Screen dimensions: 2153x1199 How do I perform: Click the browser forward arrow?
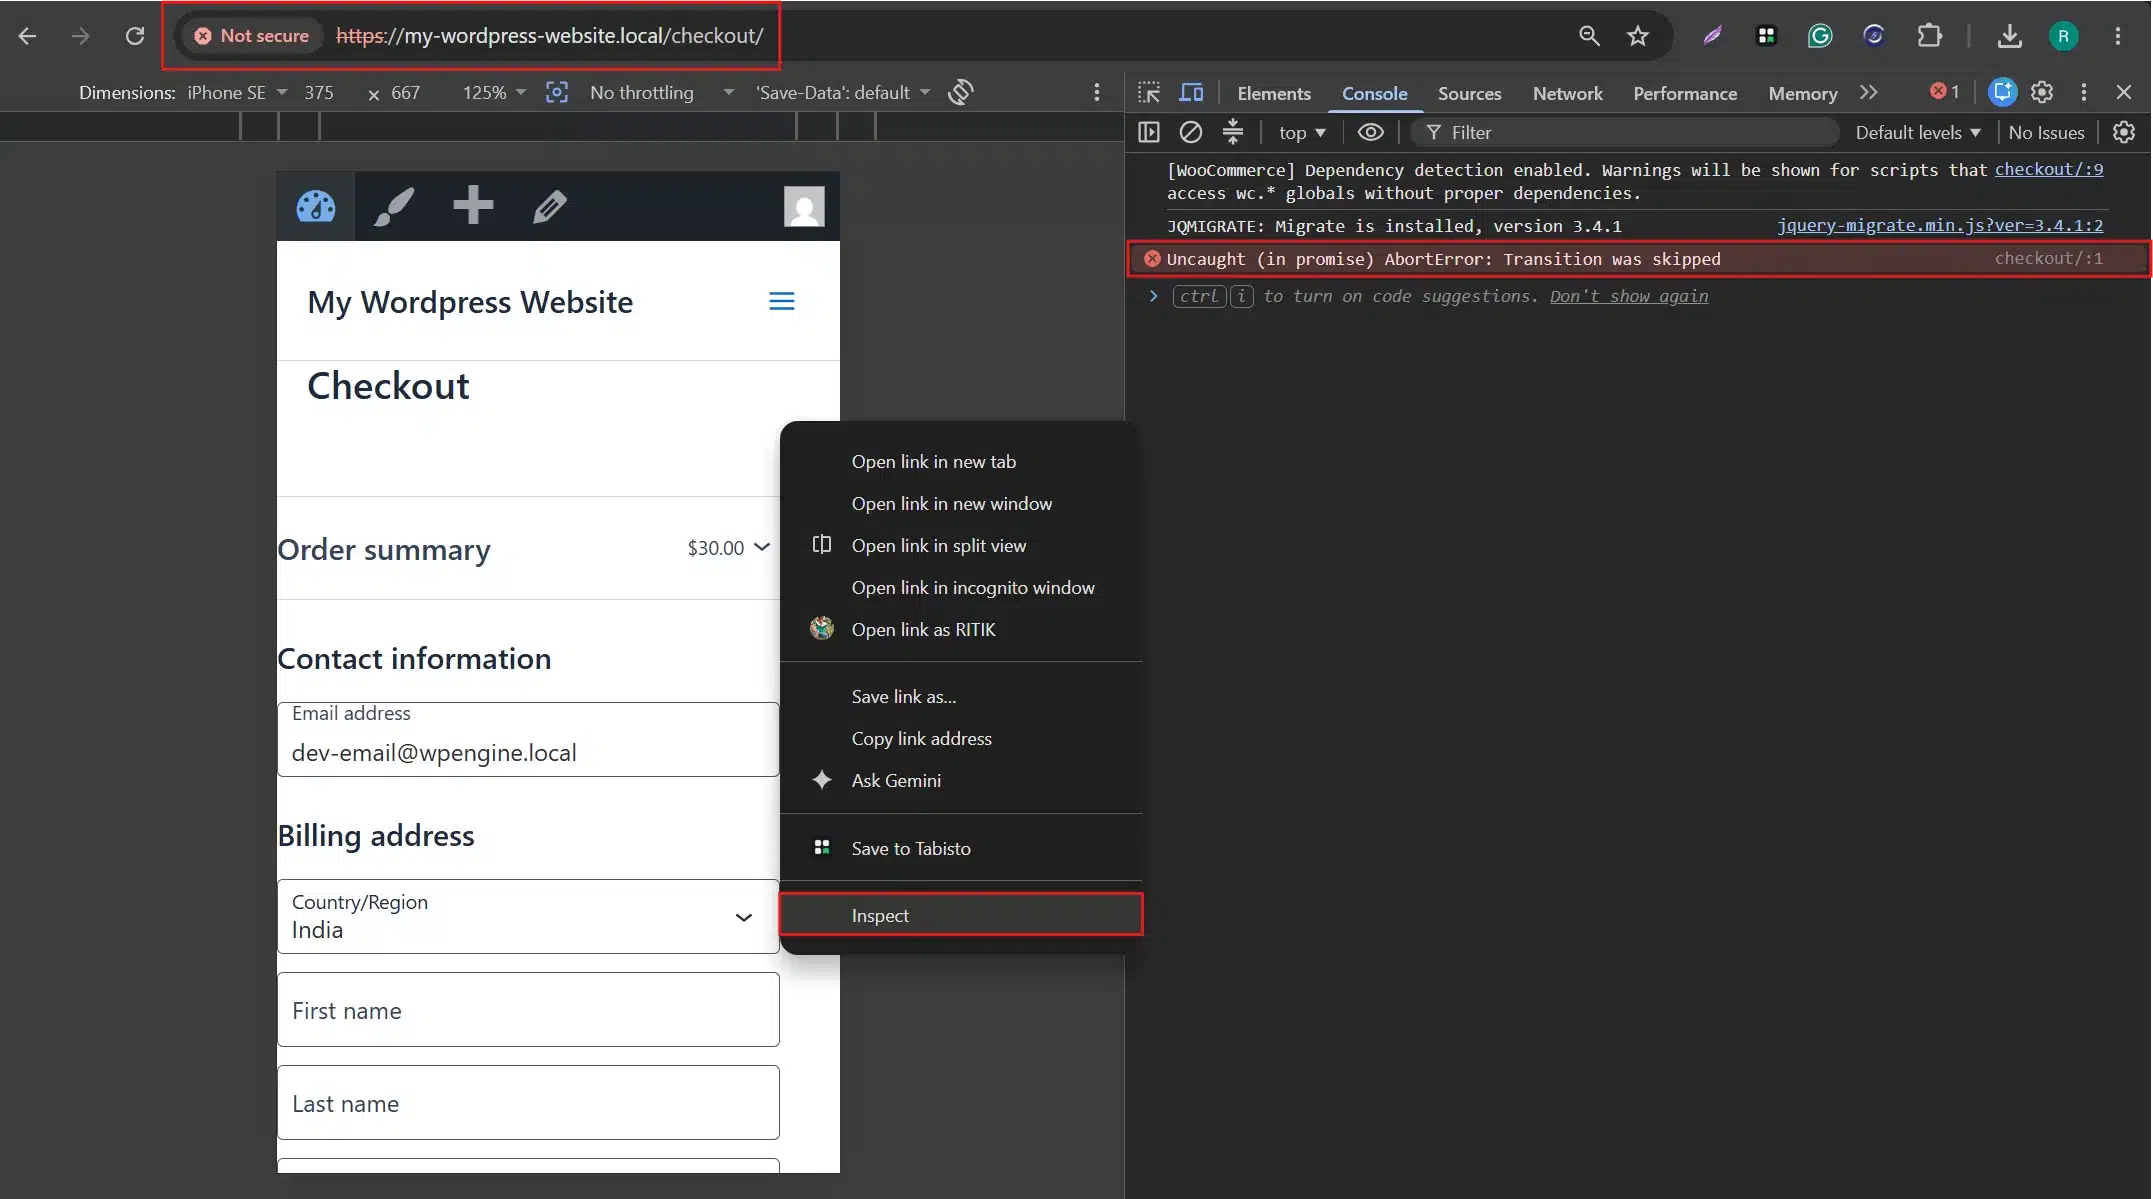point(80,36)
